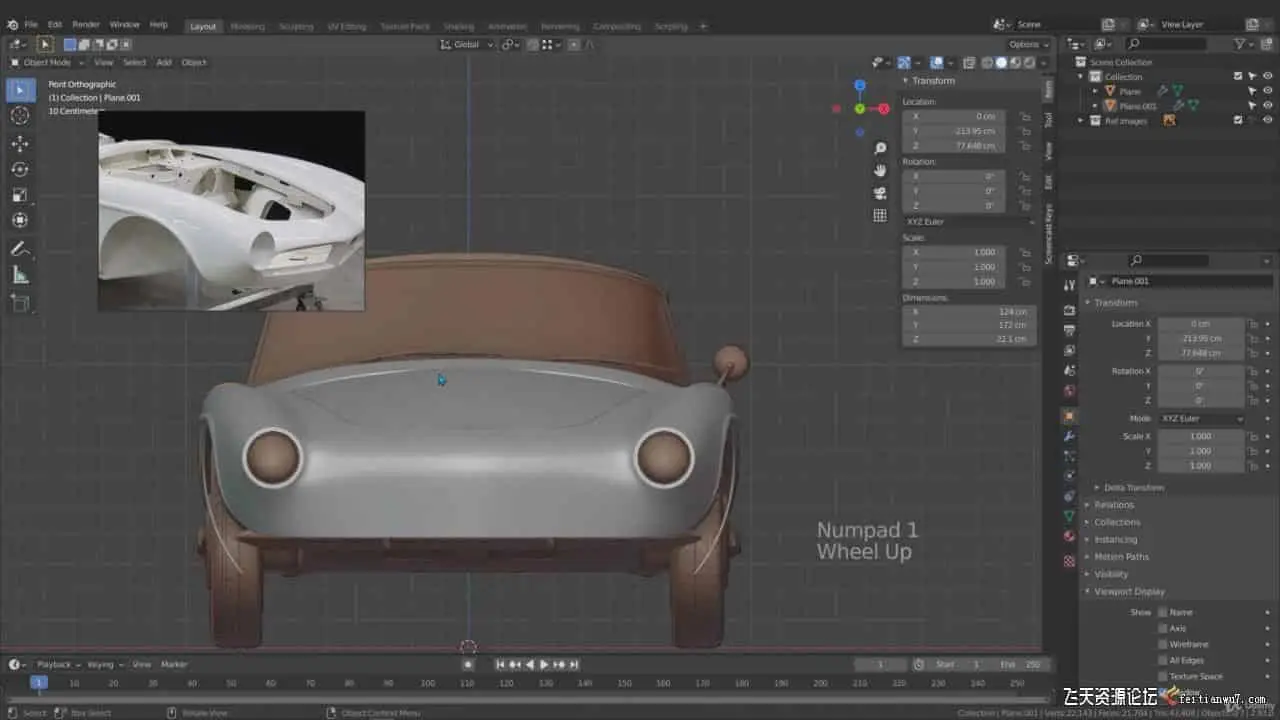Viewport: 1280px width, 720px height.
Task: Click the zoom magnifier viewport icon
Action: point(880,148)
